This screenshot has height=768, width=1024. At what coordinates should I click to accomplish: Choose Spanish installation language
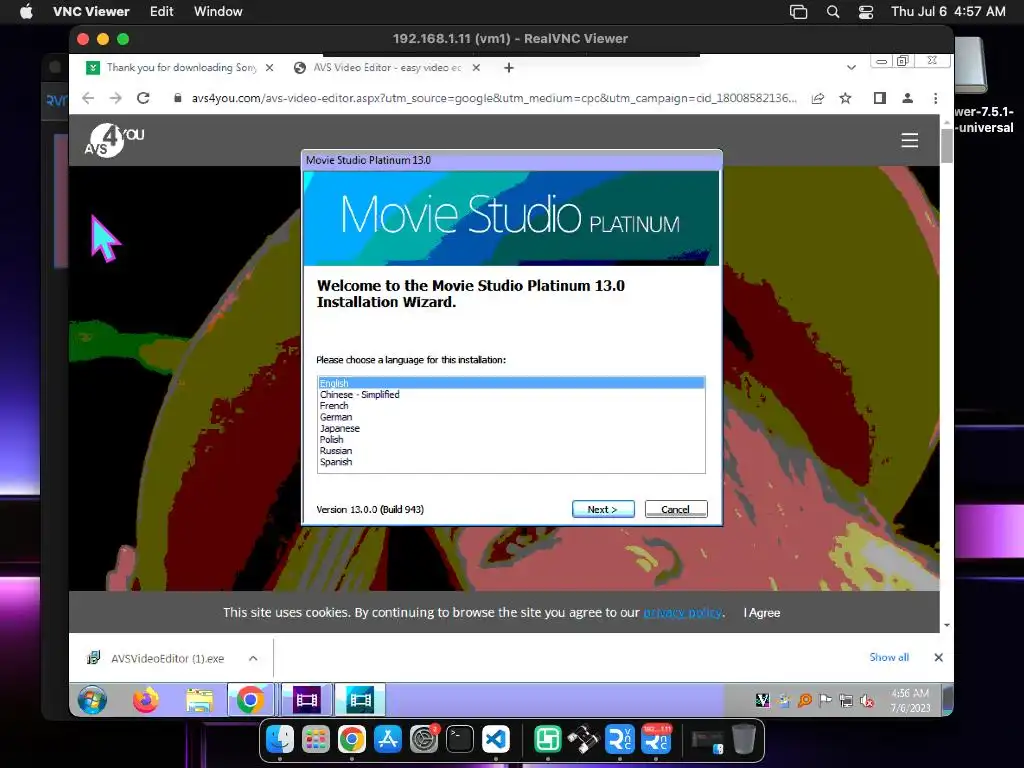[511, 462]
